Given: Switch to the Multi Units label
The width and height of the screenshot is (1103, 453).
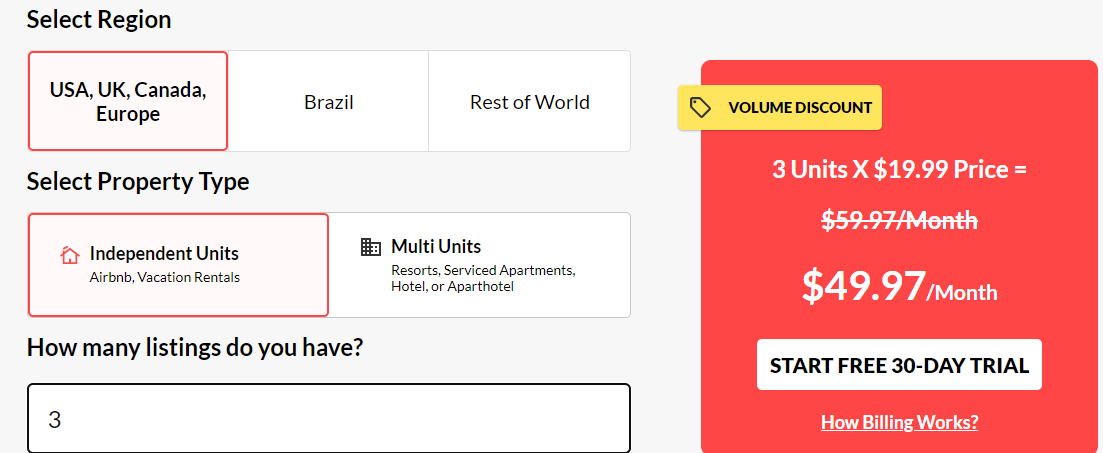Looking at the screenshot, I should (x=436, y=246).
